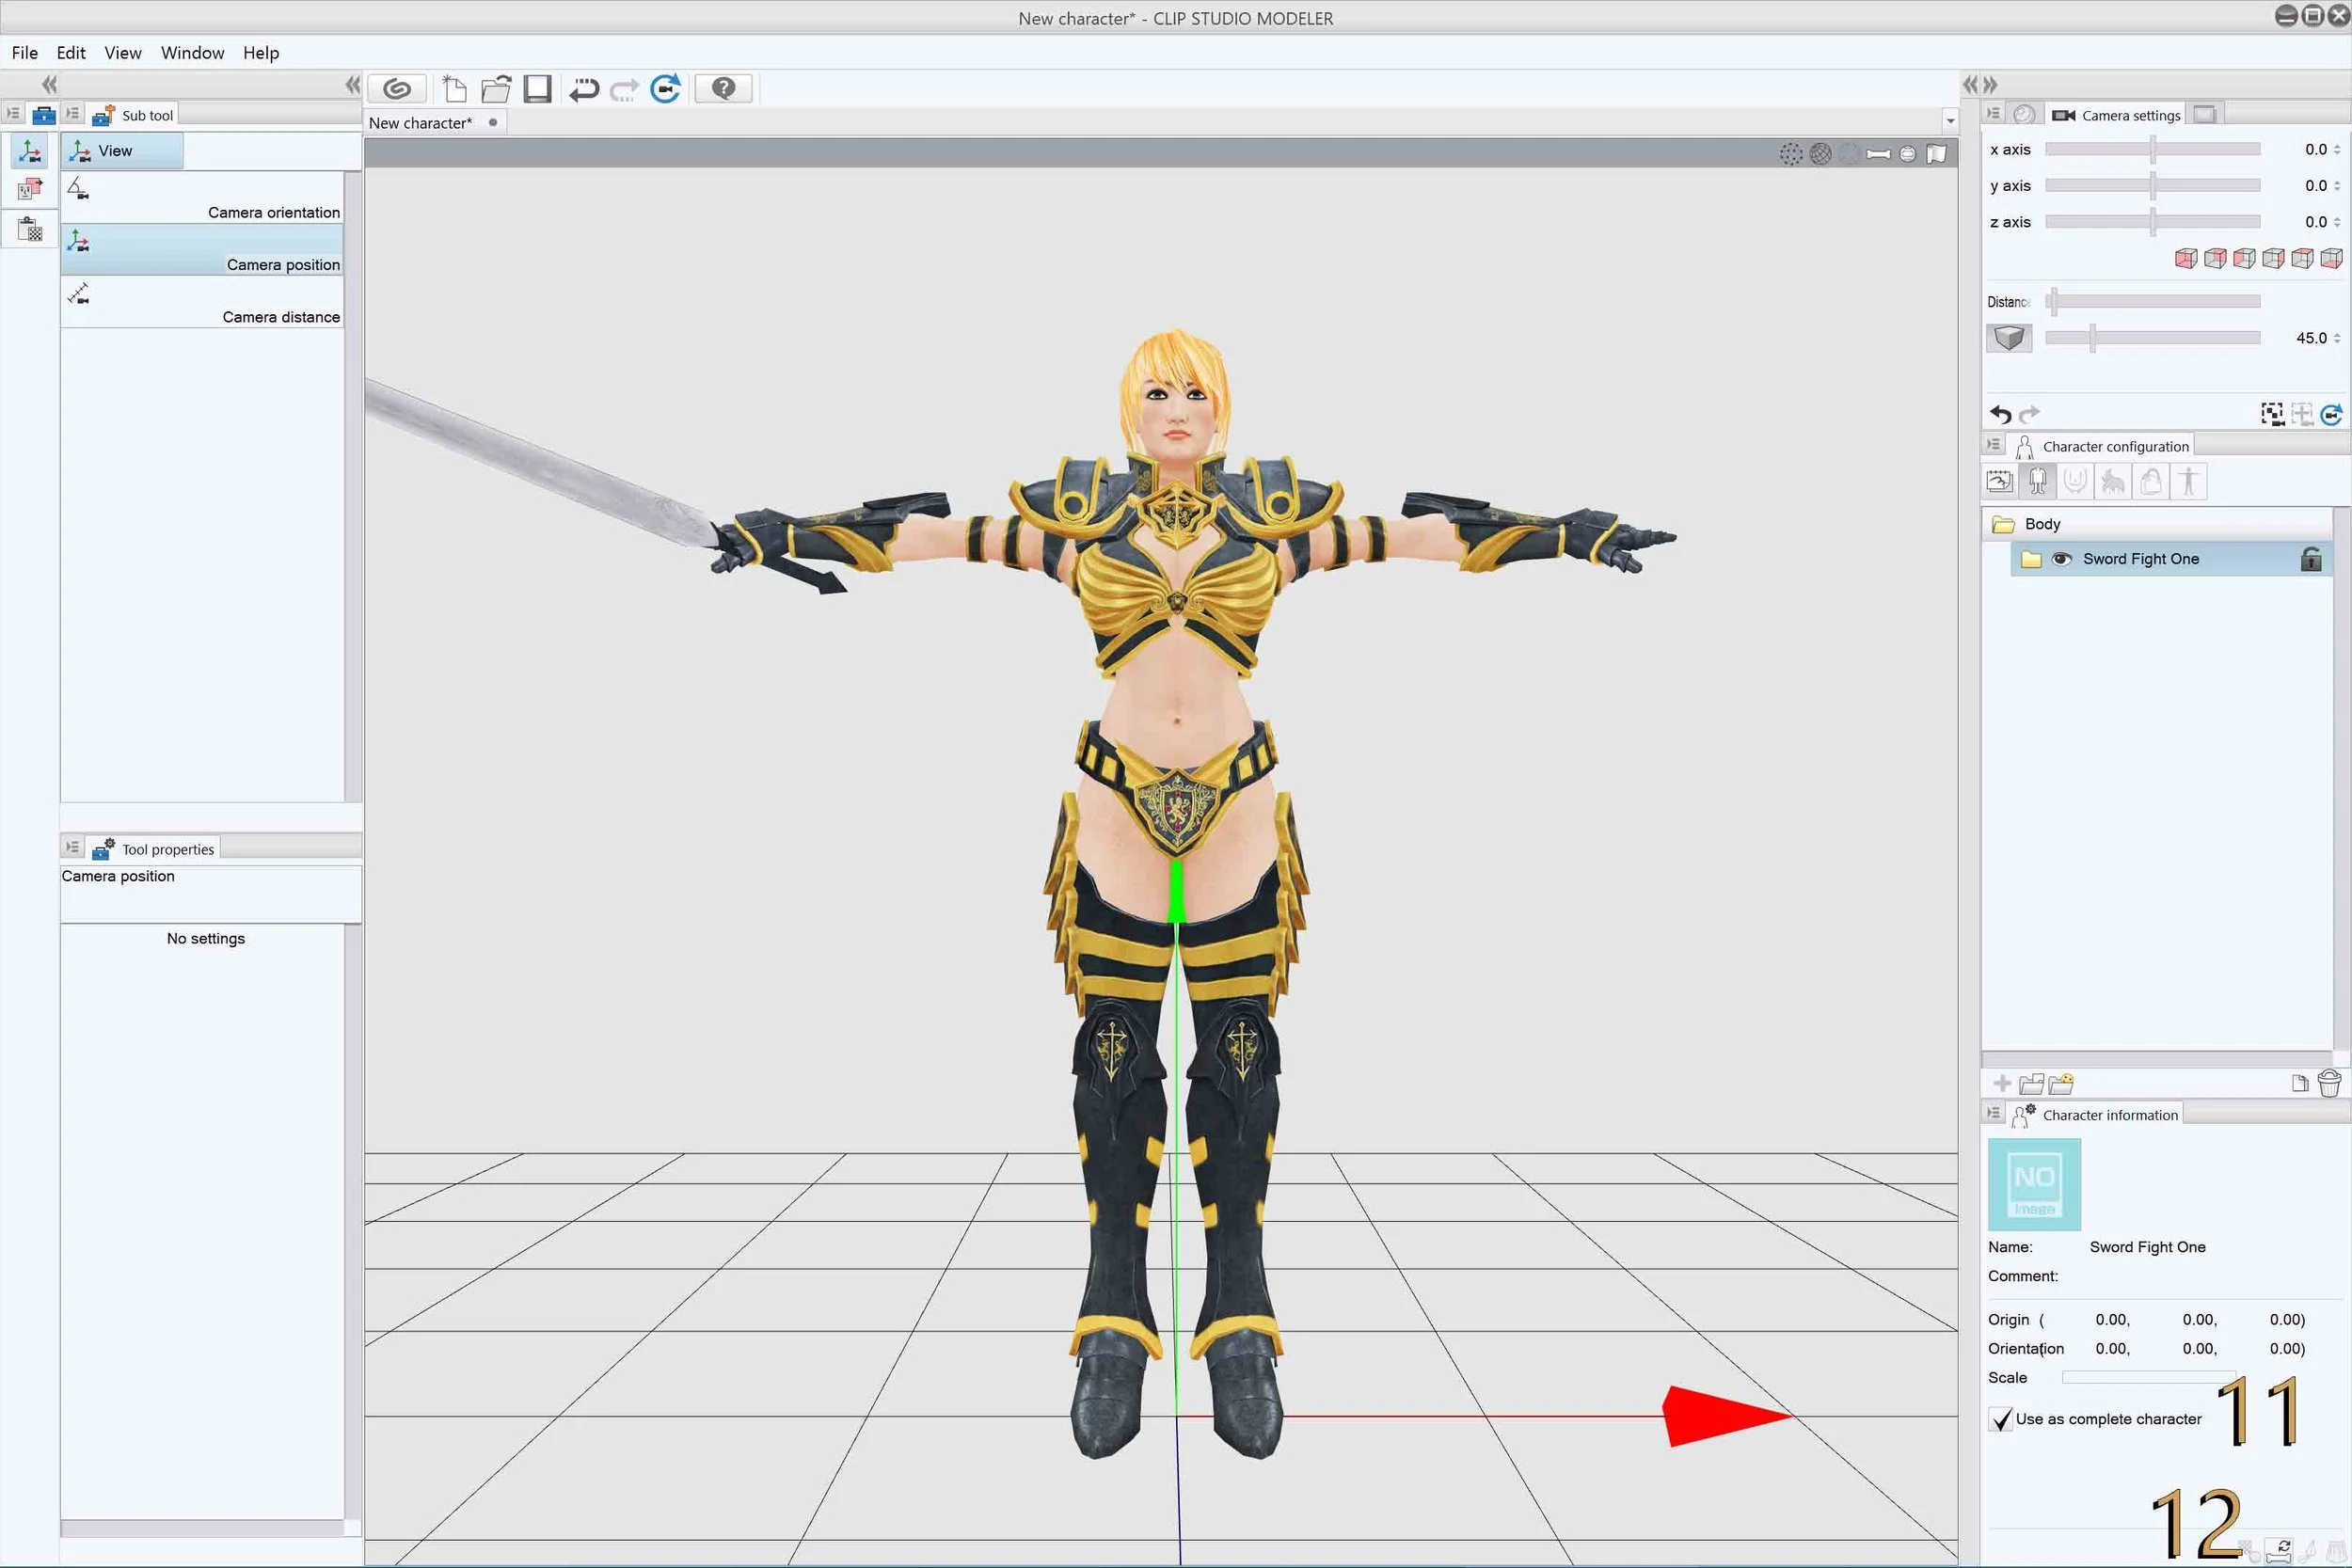Choose Camera distance sub tool
This screenshot has width=2352, height=1568.
pyautogui.click(x=202, y=301)
